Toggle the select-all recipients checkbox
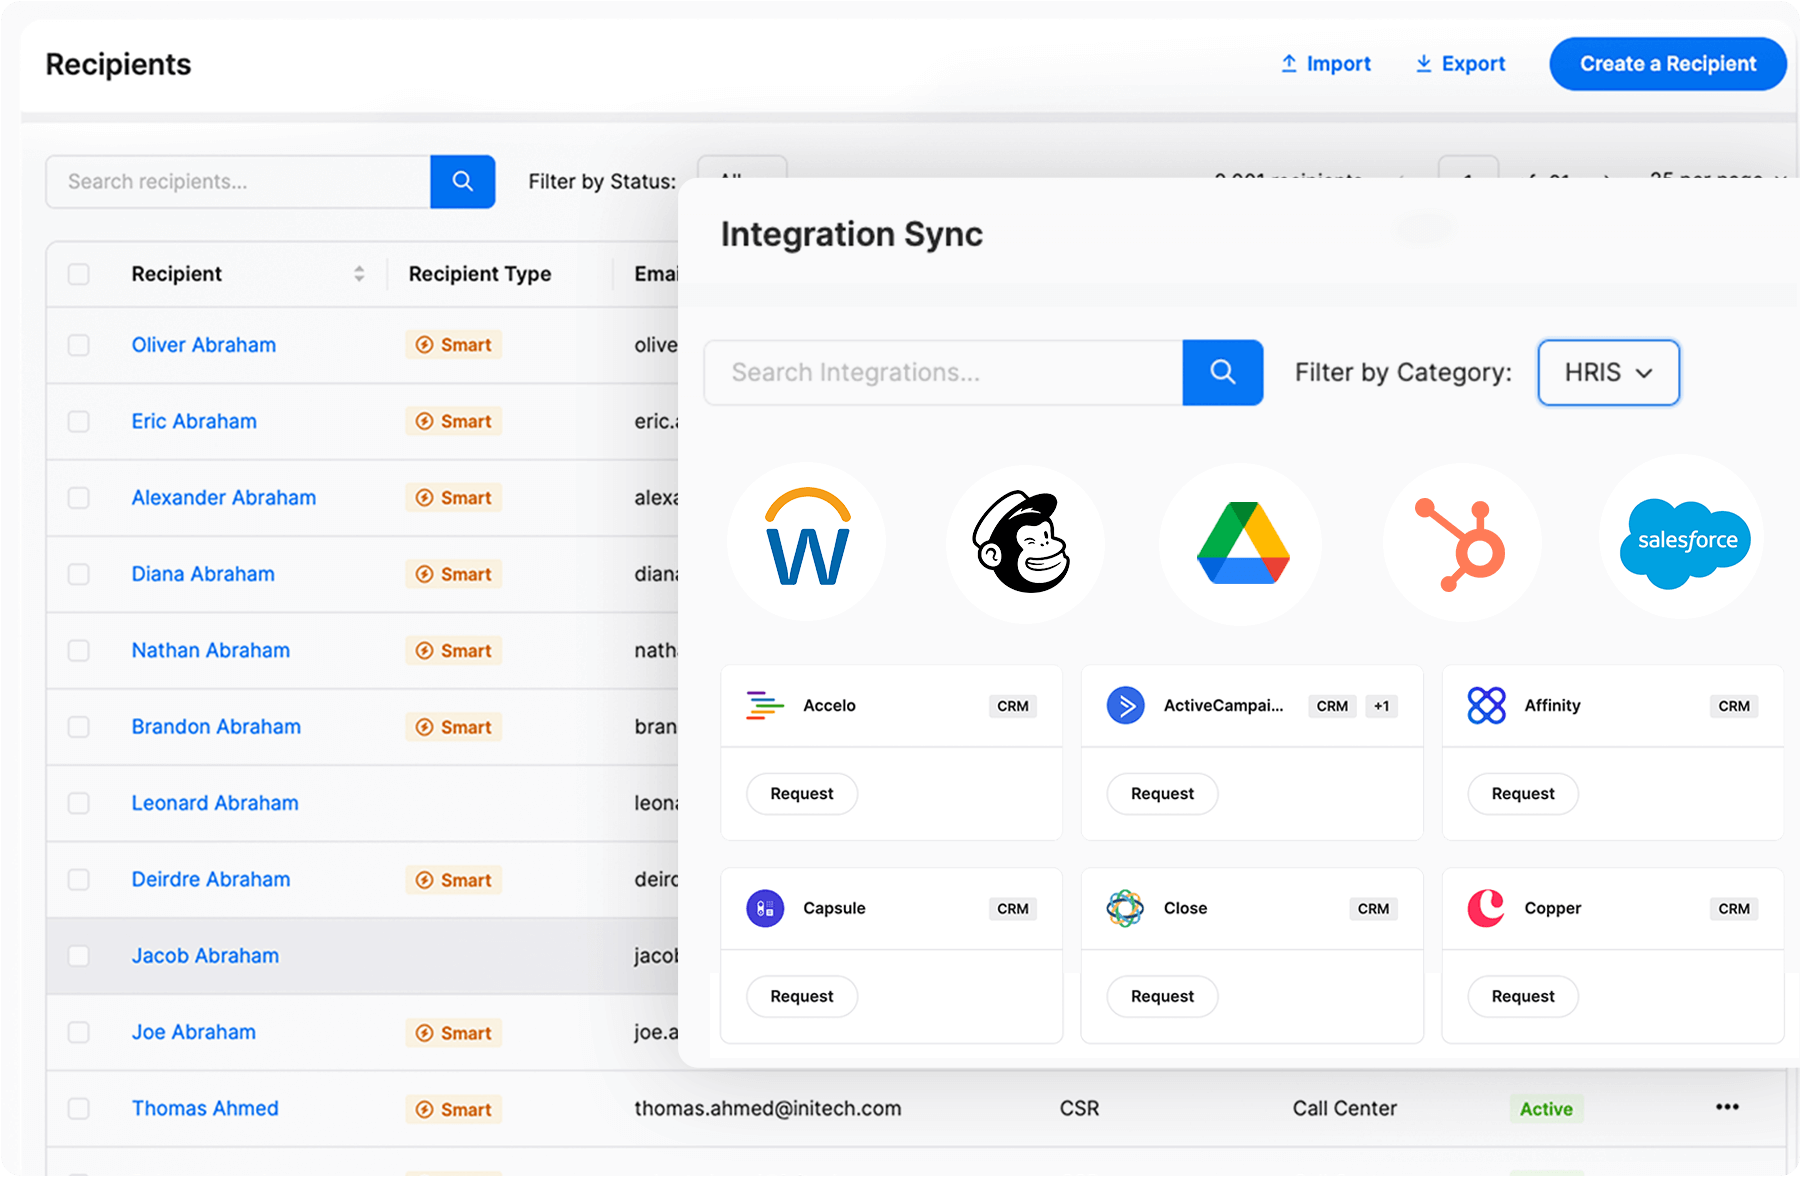Image resolution: width=1800 pixels, height=1177 pixels. click(79, 274)
